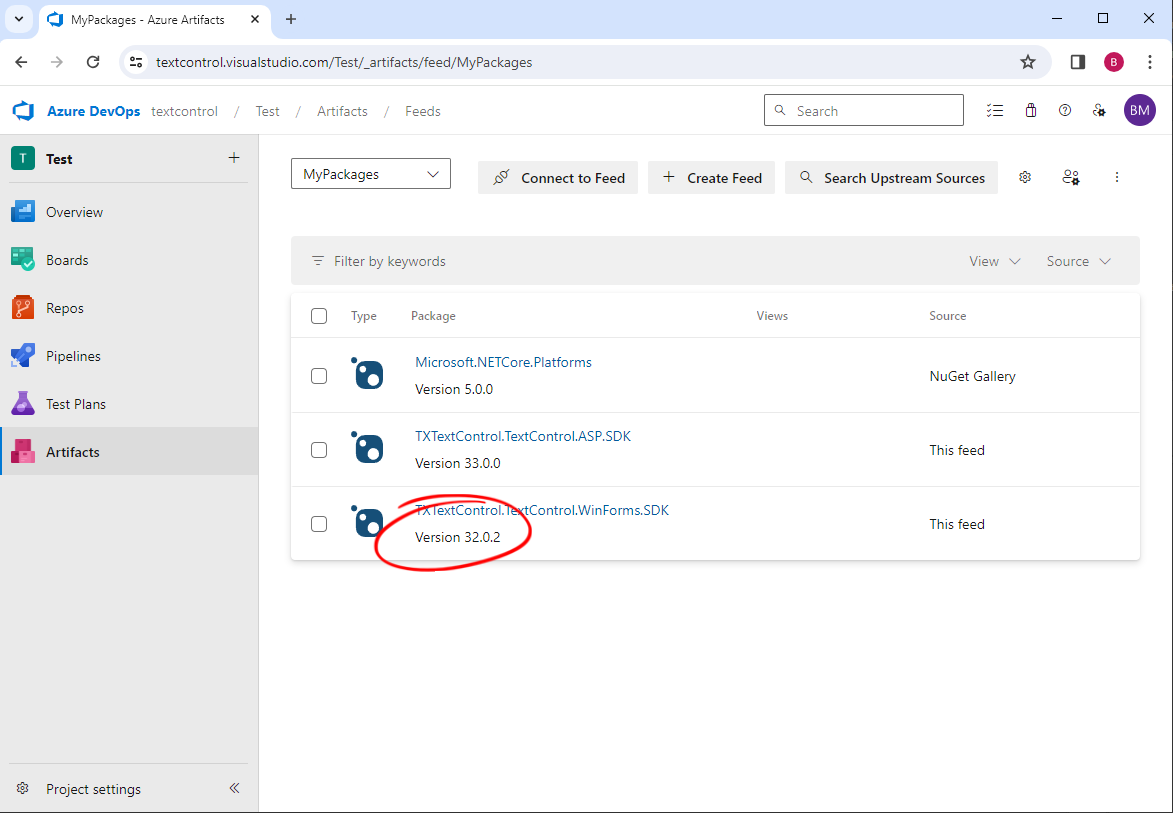The image size is (1173, 813).
Task: Go to Pipelines in sidebar
Action: [129, 356]
